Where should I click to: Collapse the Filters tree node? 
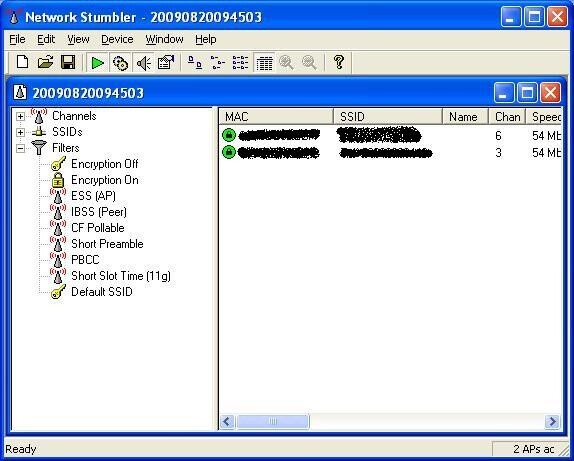click(x=20, y=148)
